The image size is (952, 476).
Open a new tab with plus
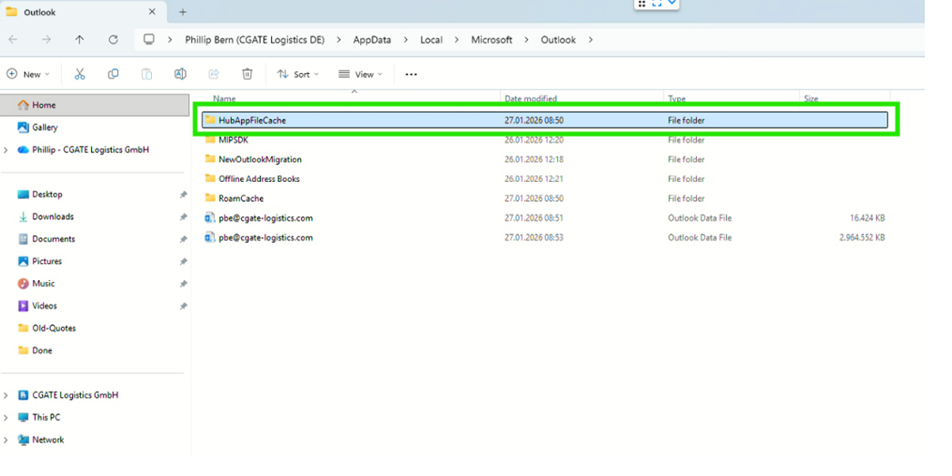pyautogui.click(x=183, y=12)
